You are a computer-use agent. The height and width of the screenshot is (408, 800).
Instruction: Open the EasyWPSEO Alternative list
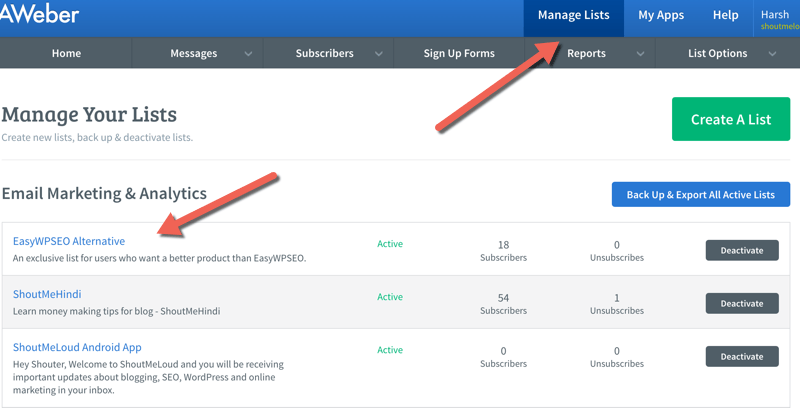coord(69,241)
